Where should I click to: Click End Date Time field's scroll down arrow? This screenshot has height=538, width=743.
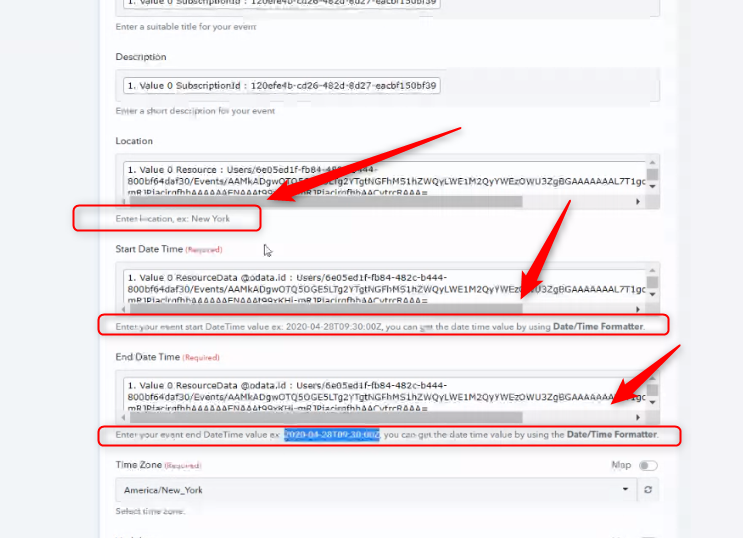click(x=652, y=403)
